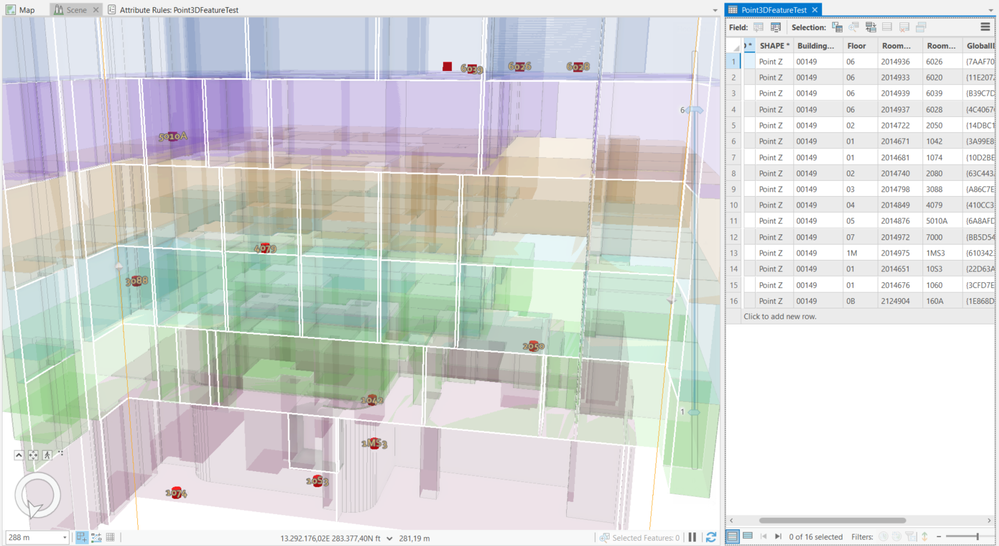Click the GlobalID column header
999x546 pixels.
[979, 46]
